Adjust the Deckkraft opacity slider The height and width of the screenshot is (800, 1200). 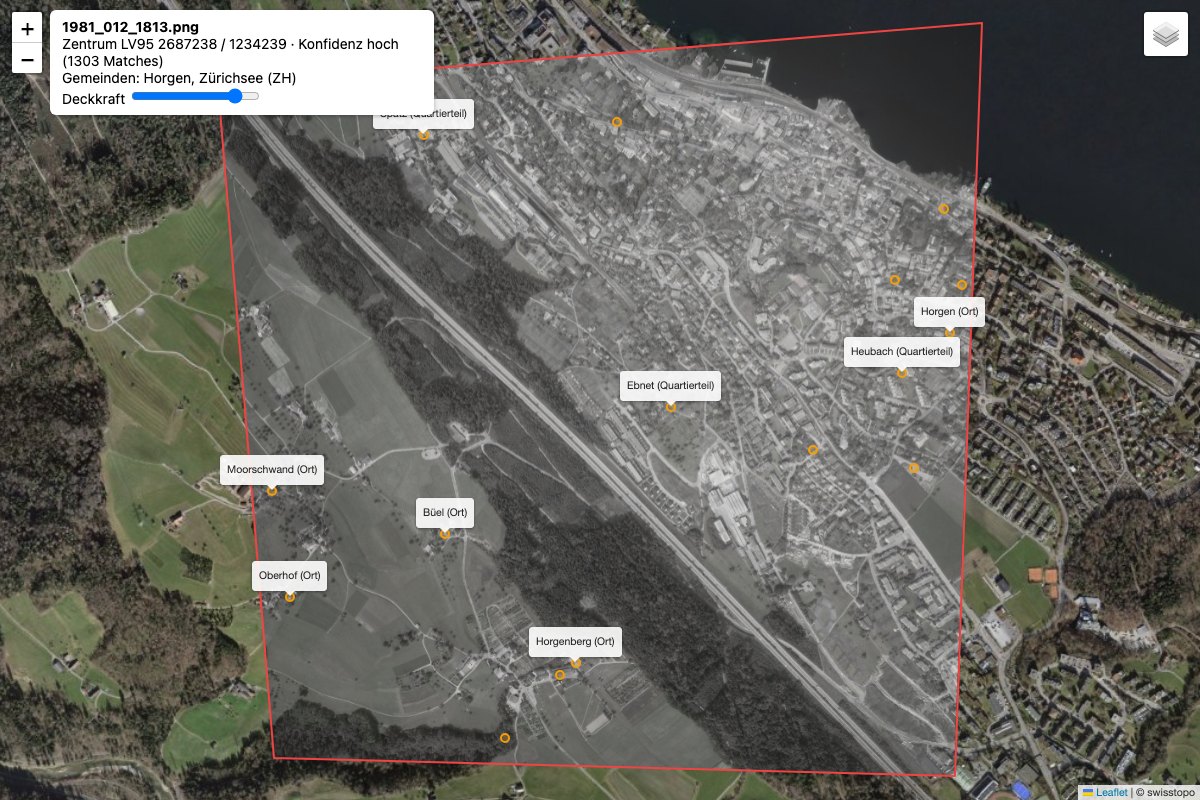click(x=195, y=96)
